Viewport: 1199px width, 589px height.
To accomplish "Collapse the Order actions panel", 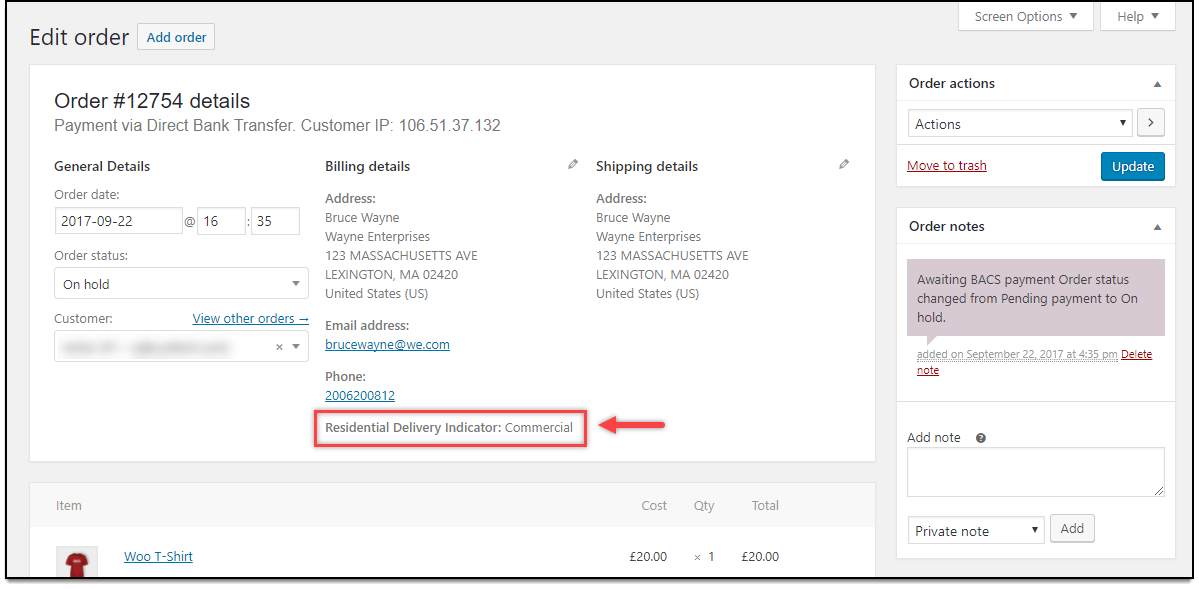I will pyautogui.click(x=1157, y=84).
